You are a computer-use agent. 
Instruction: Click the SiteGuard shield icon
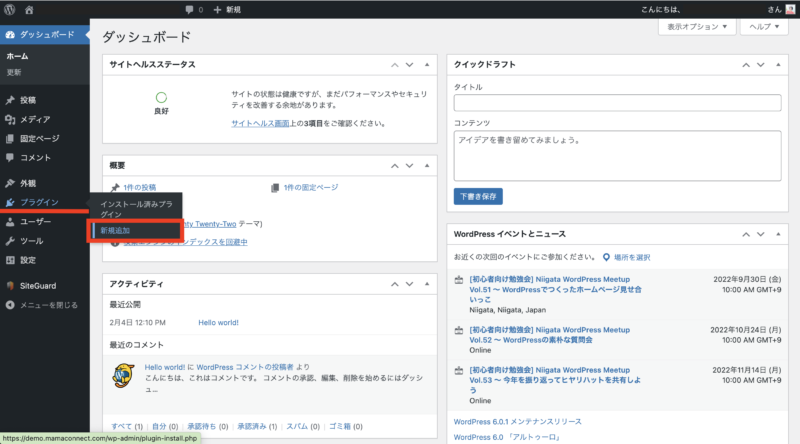[10, 286]
